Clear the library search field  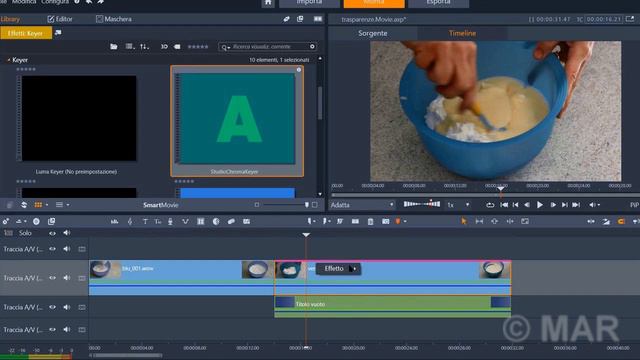pyautogui.click(x=312, y=47)
